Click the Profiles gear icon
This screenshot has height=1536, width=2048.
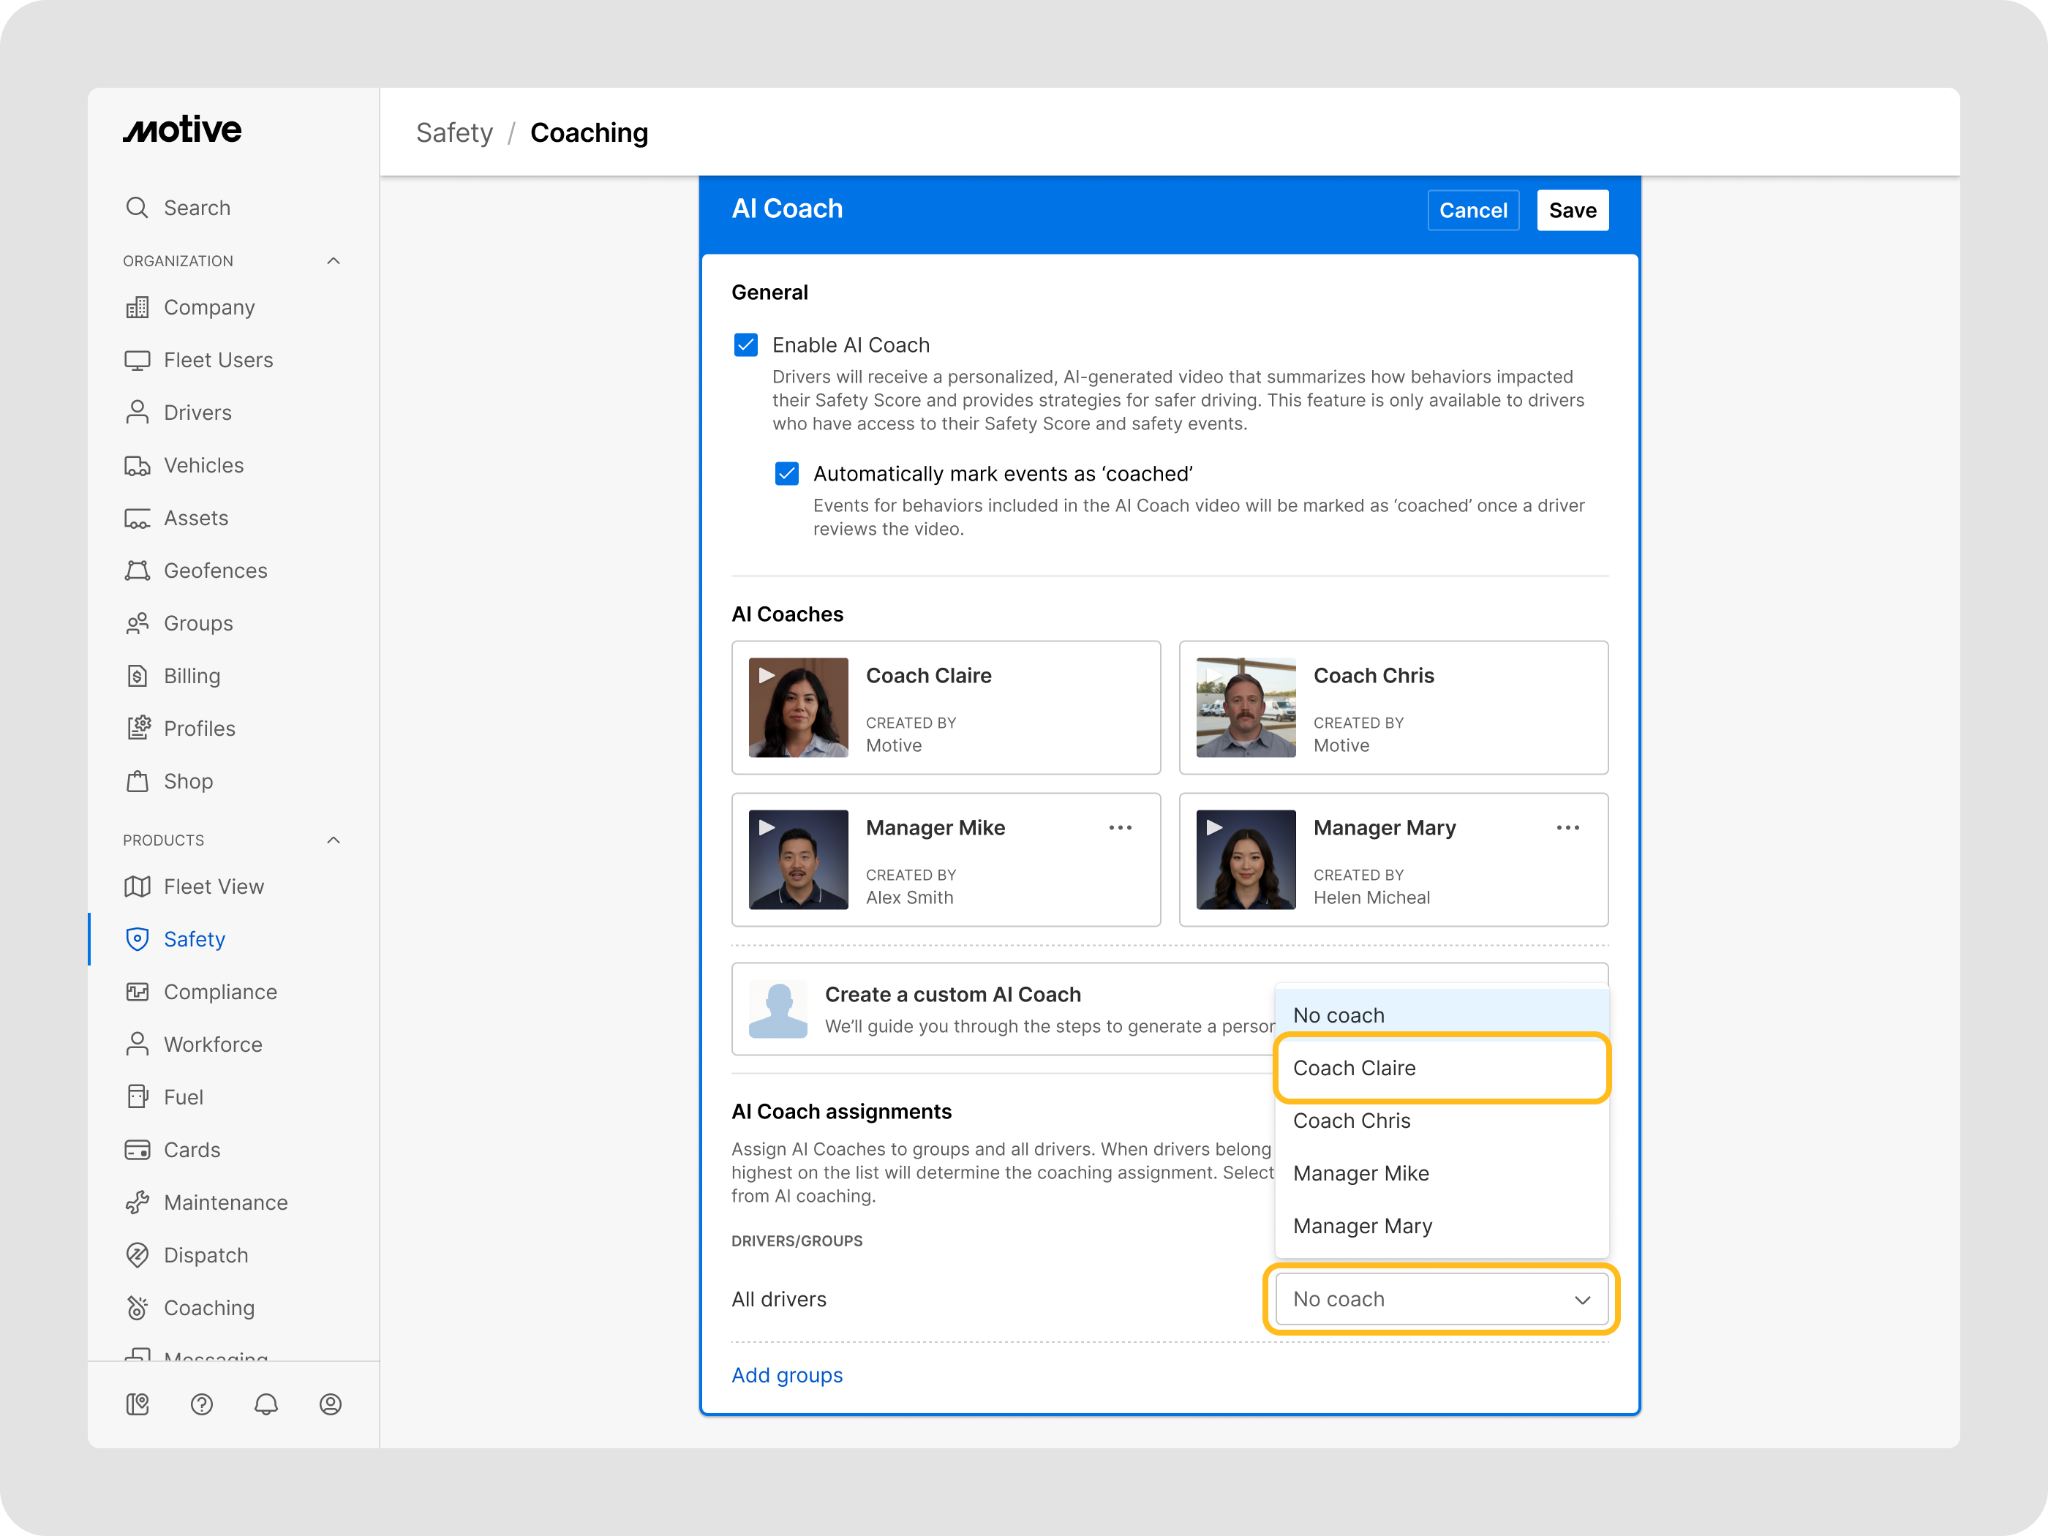coord(137,728)
